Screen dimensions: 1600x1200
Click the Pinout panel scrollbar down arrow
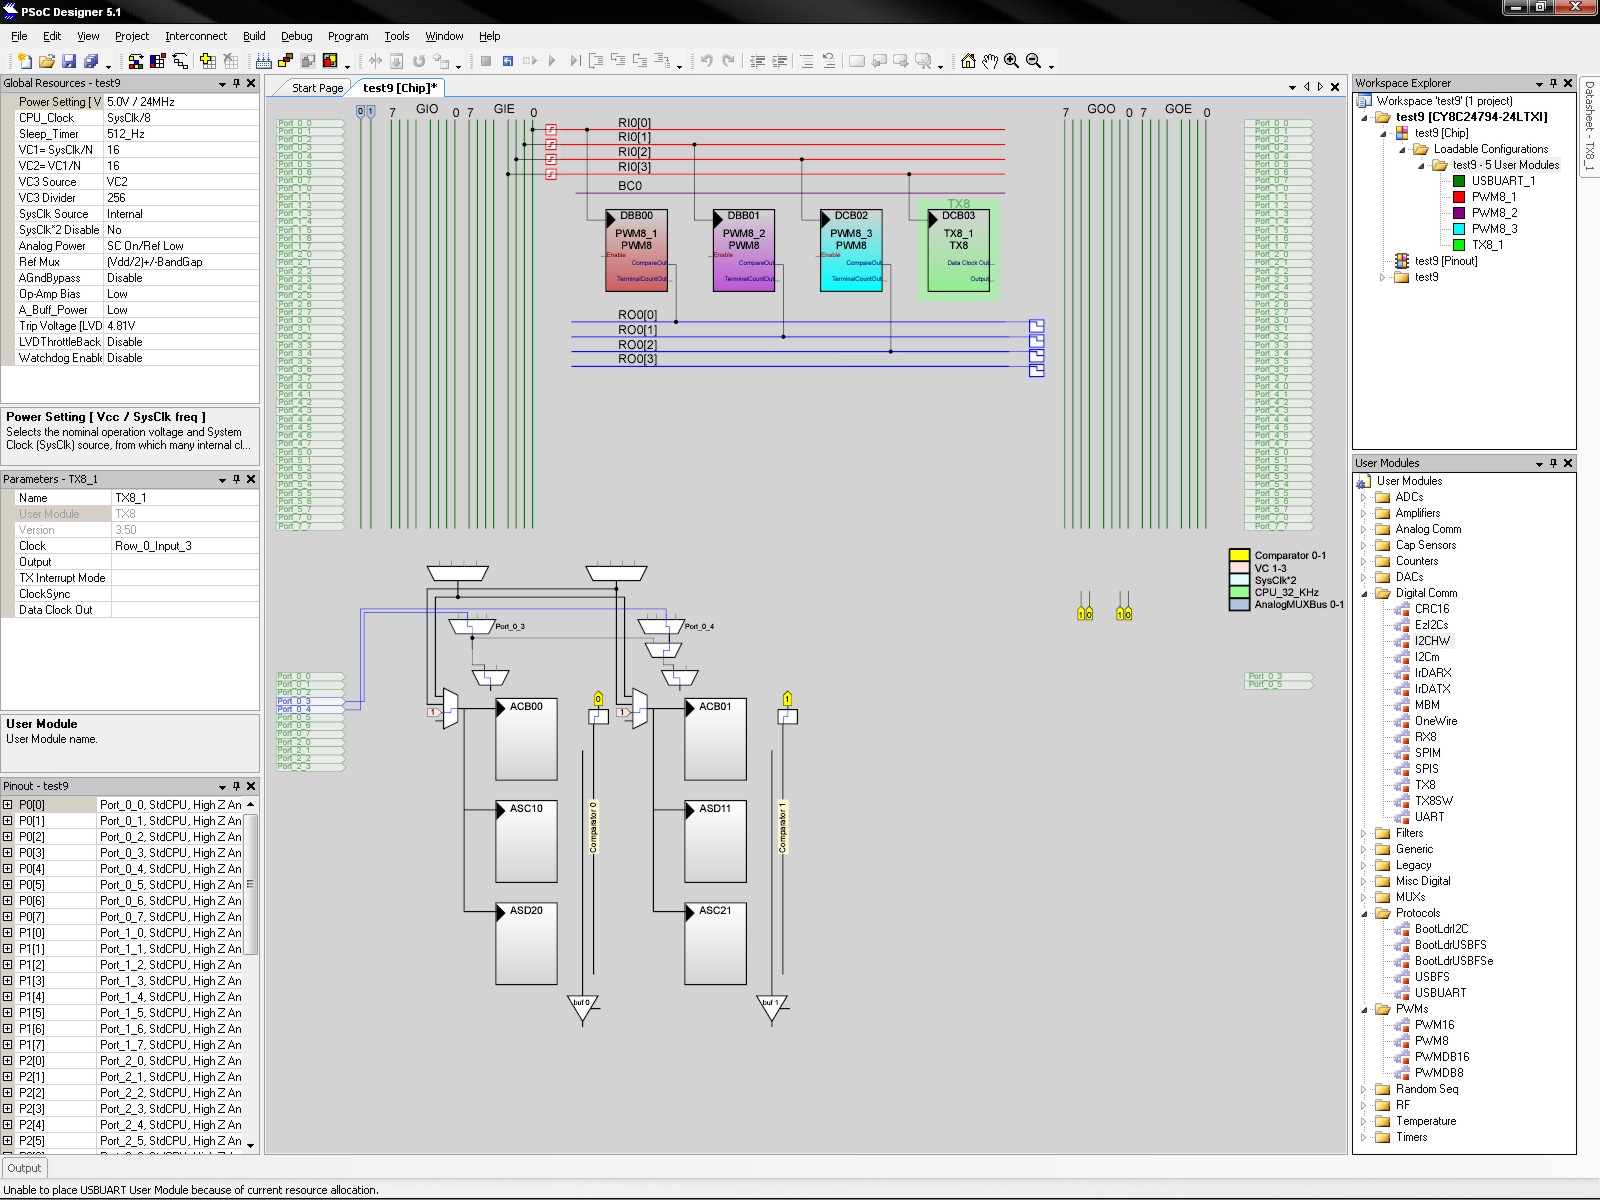[250, 1146]
